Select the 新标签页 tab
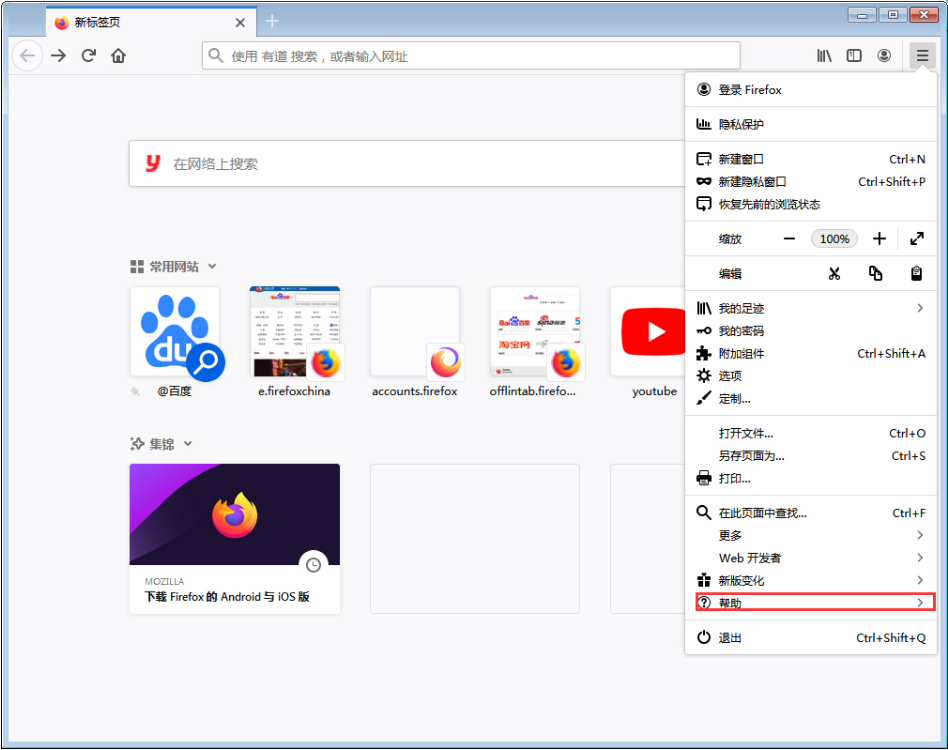948x750 pixels. point(151,22)
